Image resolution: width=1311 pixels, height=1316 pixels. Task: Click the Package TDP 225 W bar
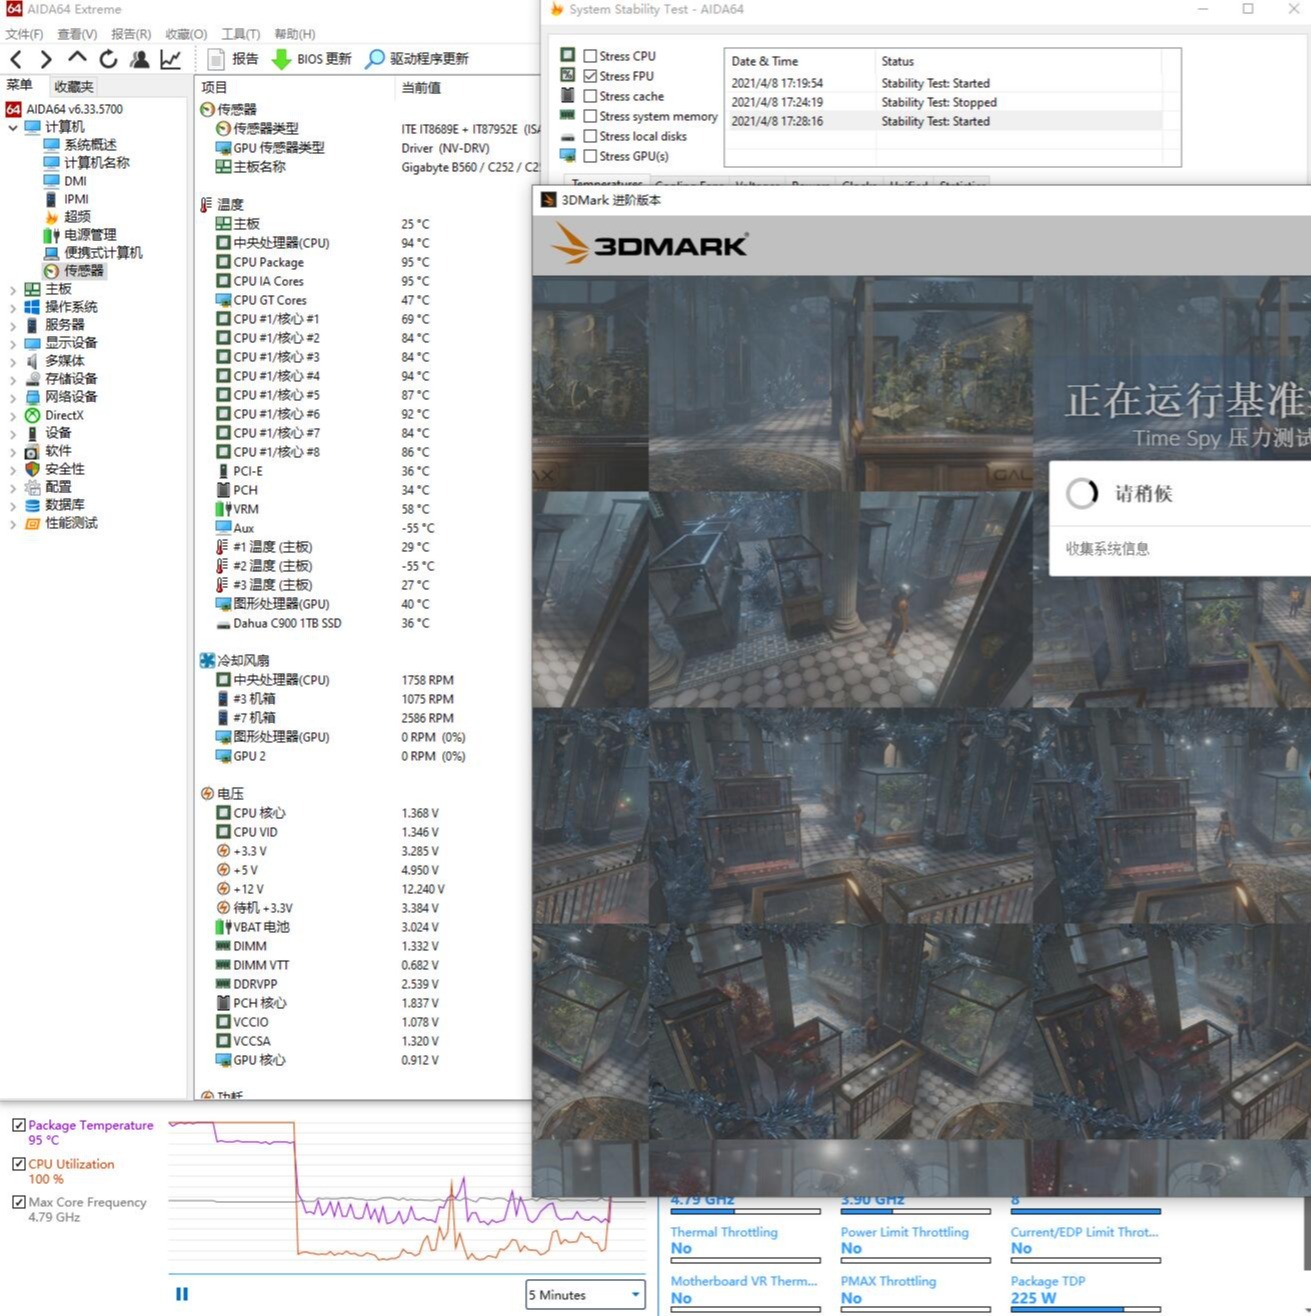(1085, 1309)
